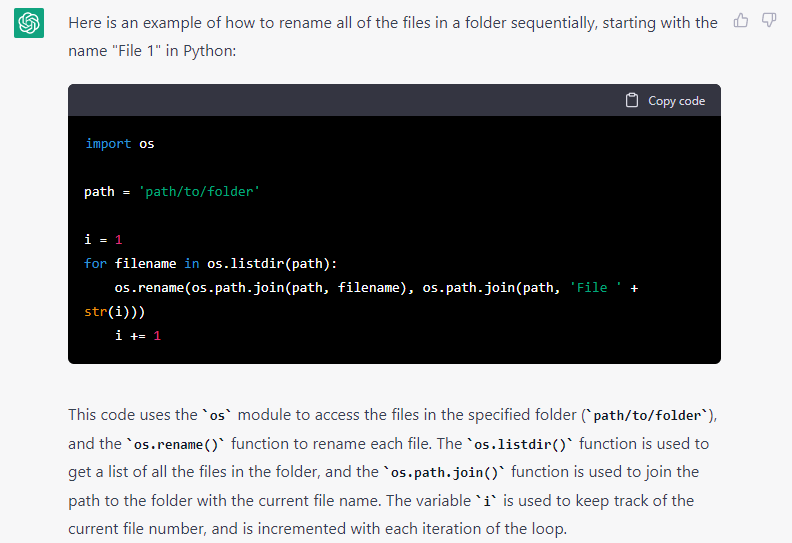792x543 pixels.
Task: Click the 'i += 1' increment line
Action: (x=138, y=336)
